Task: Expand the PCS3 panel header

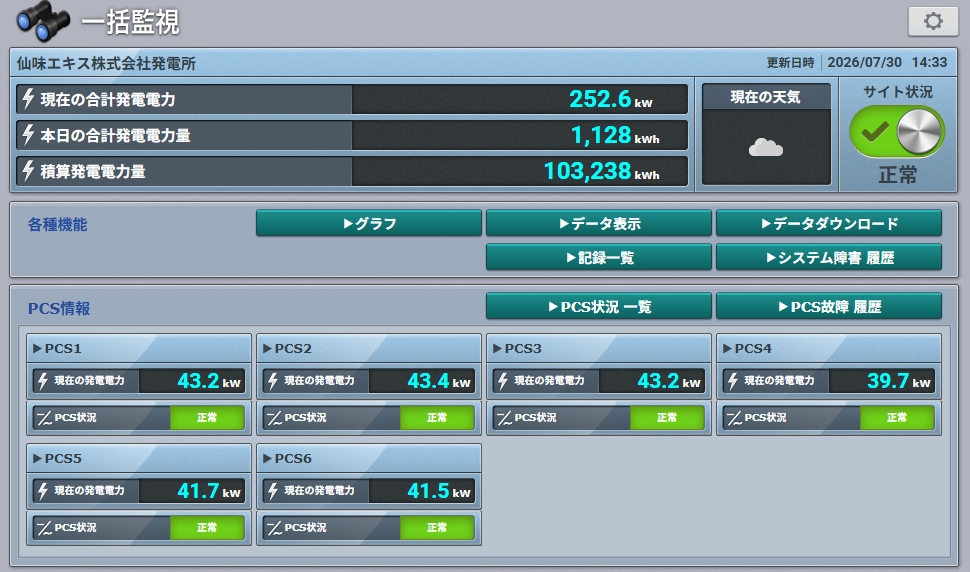Action: (x=599, y=348)
